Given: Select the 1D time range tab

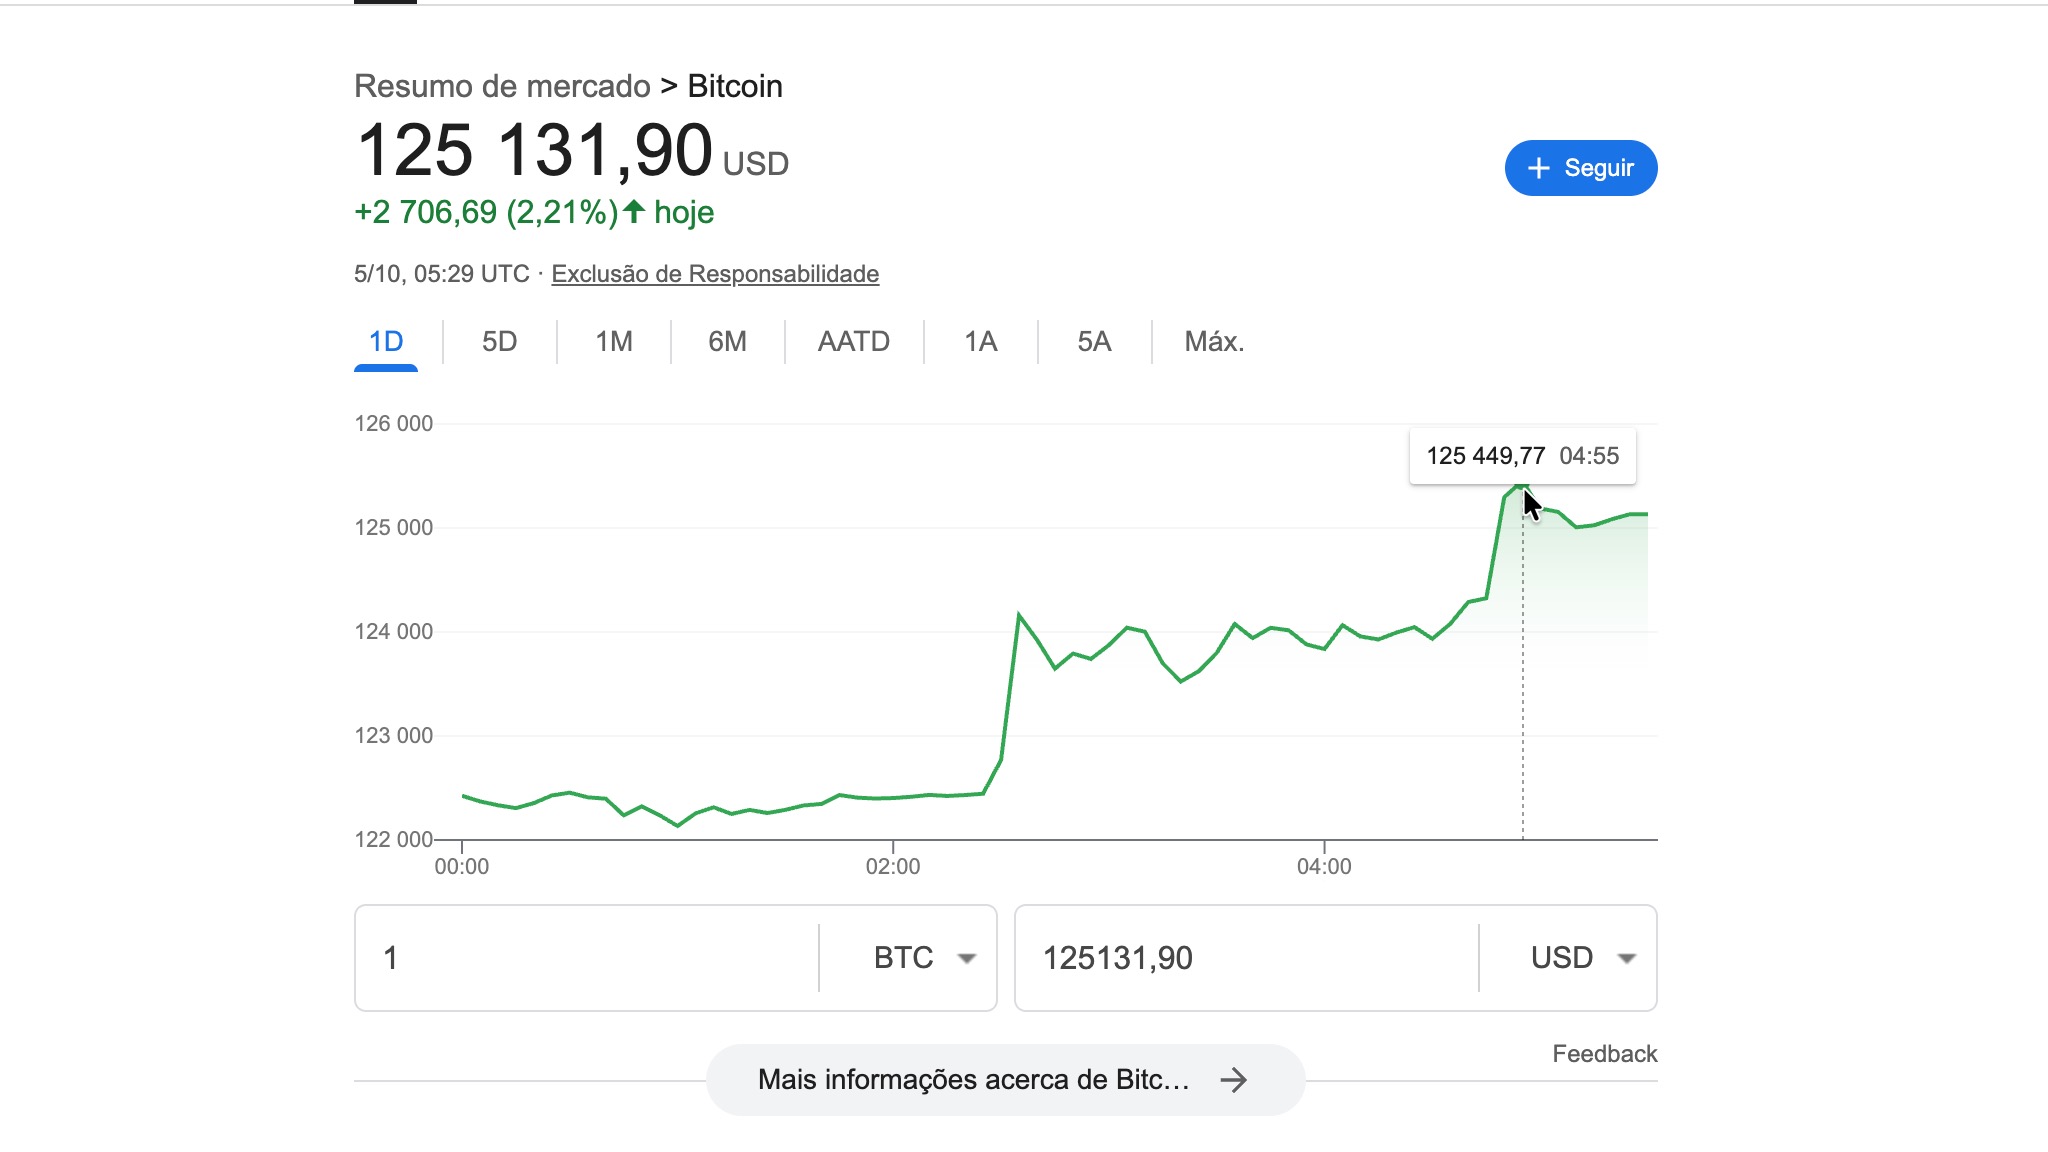Looking at the screenshot, I should [386, 342].
